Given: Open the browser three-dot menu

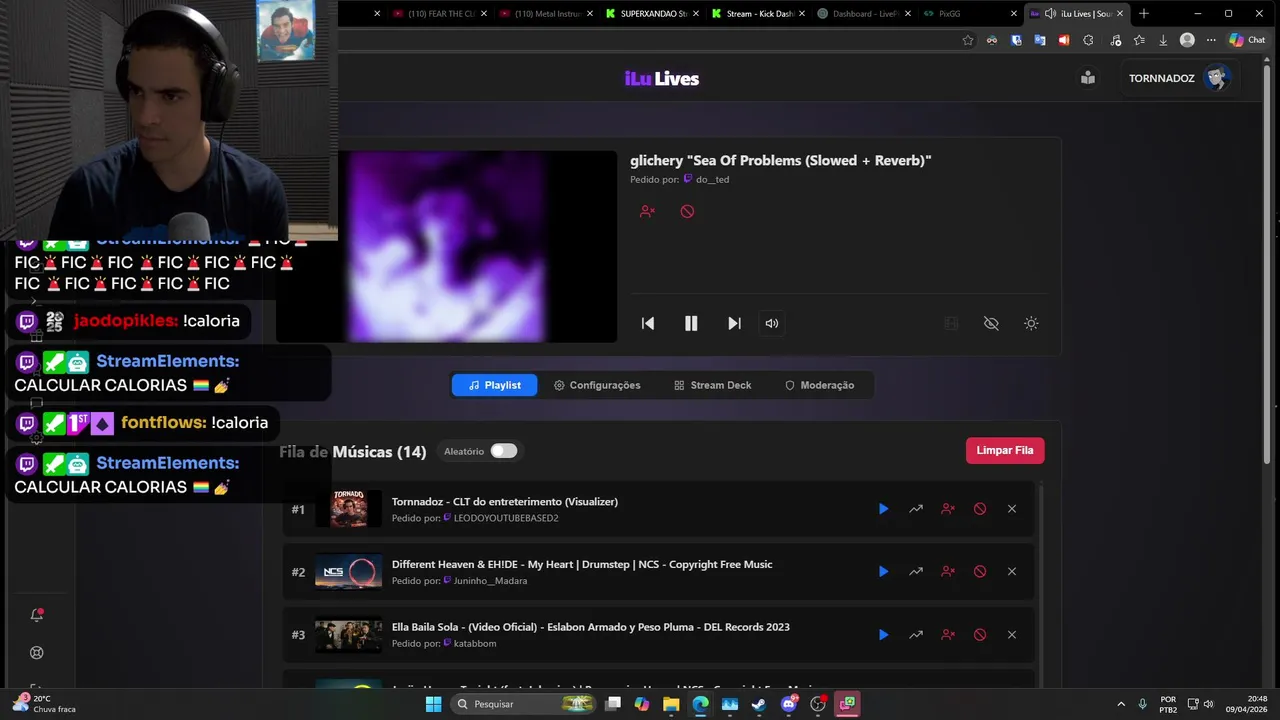Looking at the screenshot, I should 1211,40.
